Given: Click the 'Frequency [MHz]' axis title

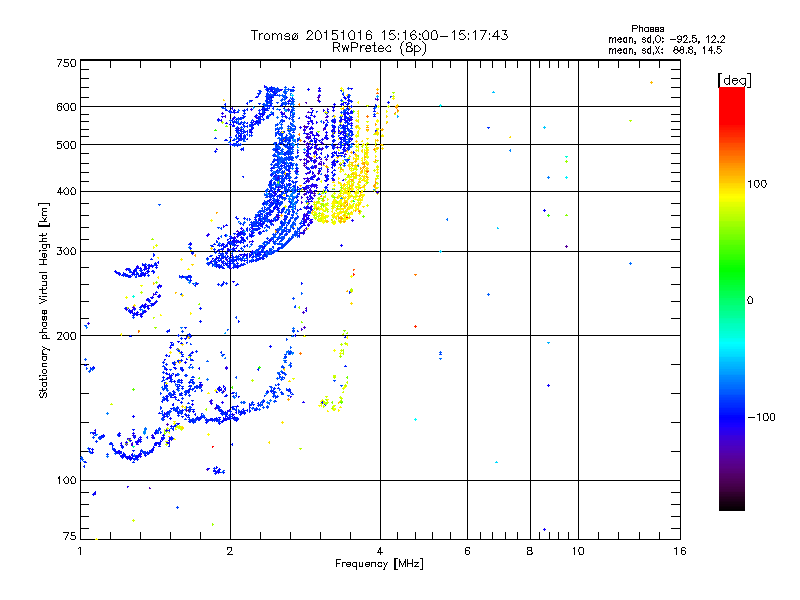Looking at the screenshot, I should 379,564.
